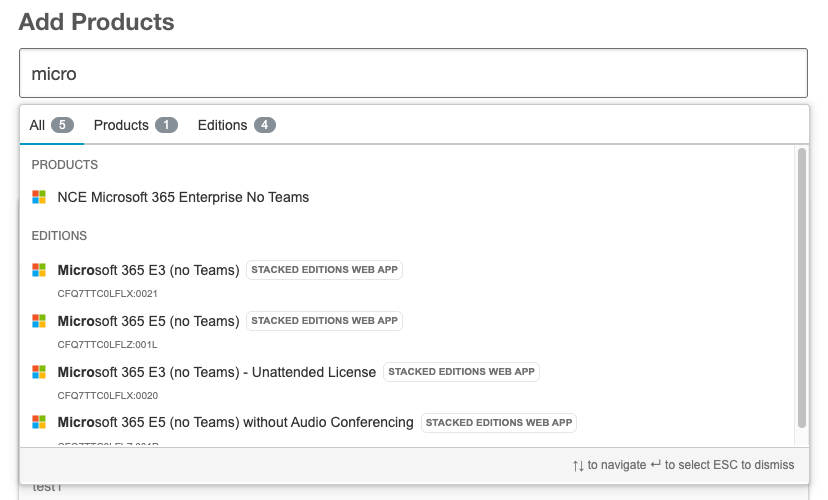Image resolution: width=828 pixels, height=500 pixels.
Task: Click the Microsoft logo for 365 E3 (no Teams)
Action: pyautogui.click(x=39, y=270)
